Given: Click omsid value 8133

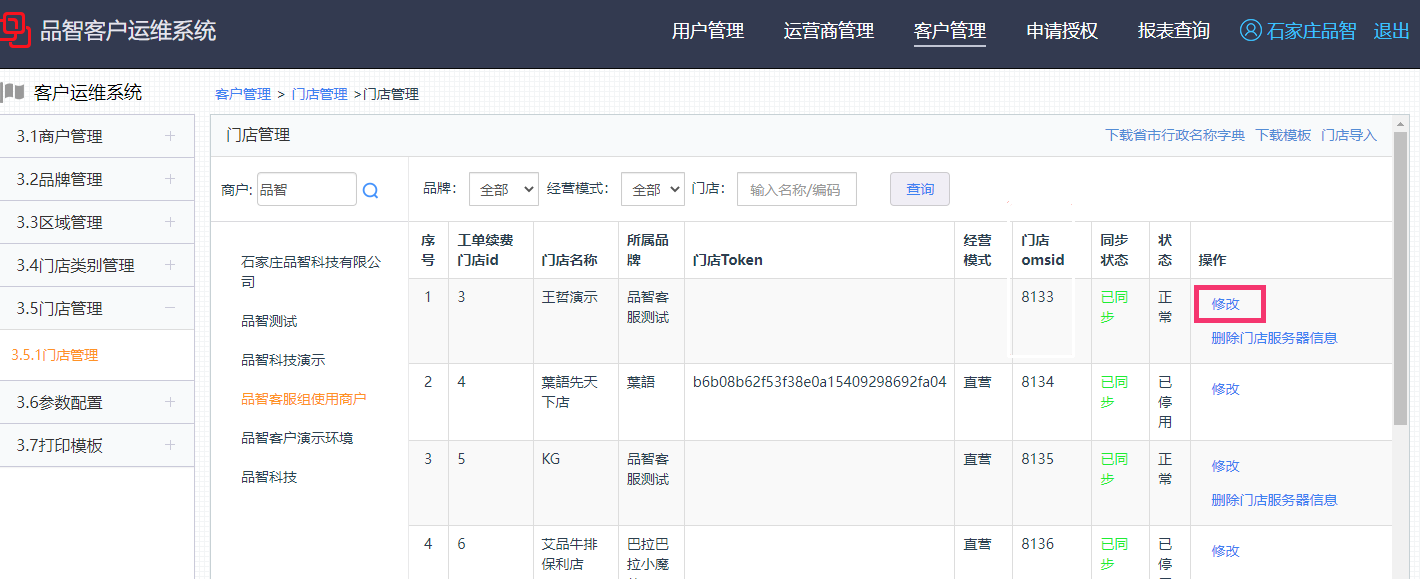Looking at the screenshot, I should 1037,297.
